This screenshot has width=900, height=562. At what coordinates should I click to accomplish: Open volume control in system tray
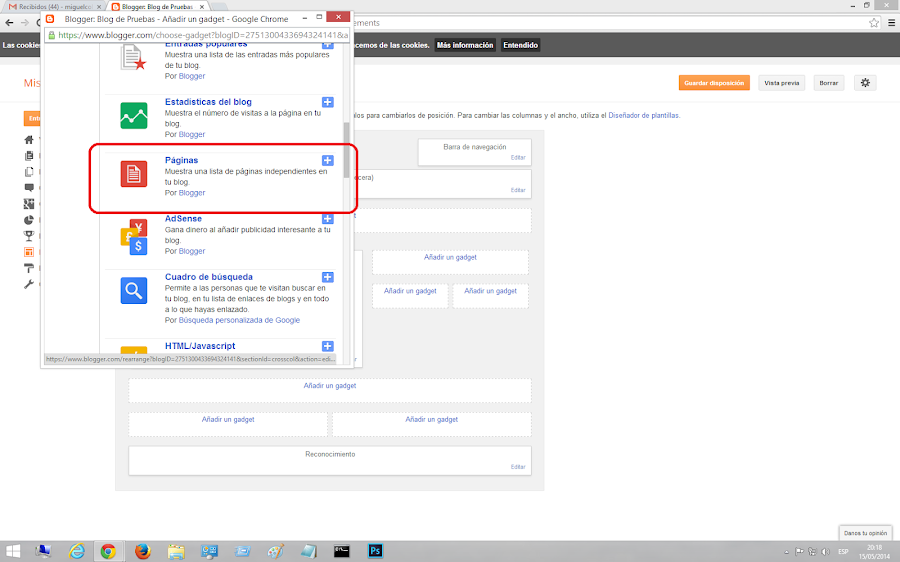[826, 552]
